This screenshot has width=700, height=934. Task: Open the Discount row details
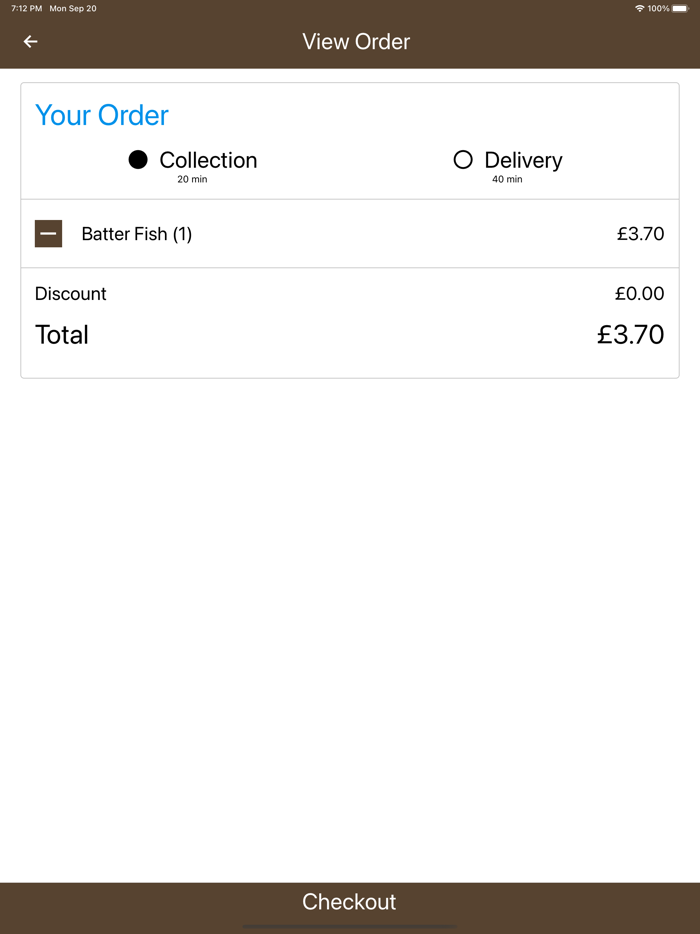point(350,293)
